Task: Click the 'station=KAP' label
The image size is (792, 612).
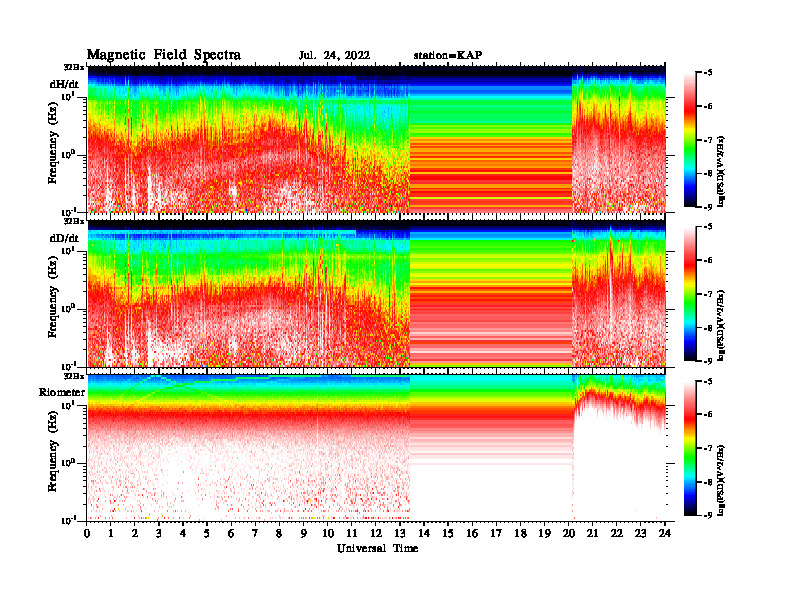Action: (x=448, y=55)
